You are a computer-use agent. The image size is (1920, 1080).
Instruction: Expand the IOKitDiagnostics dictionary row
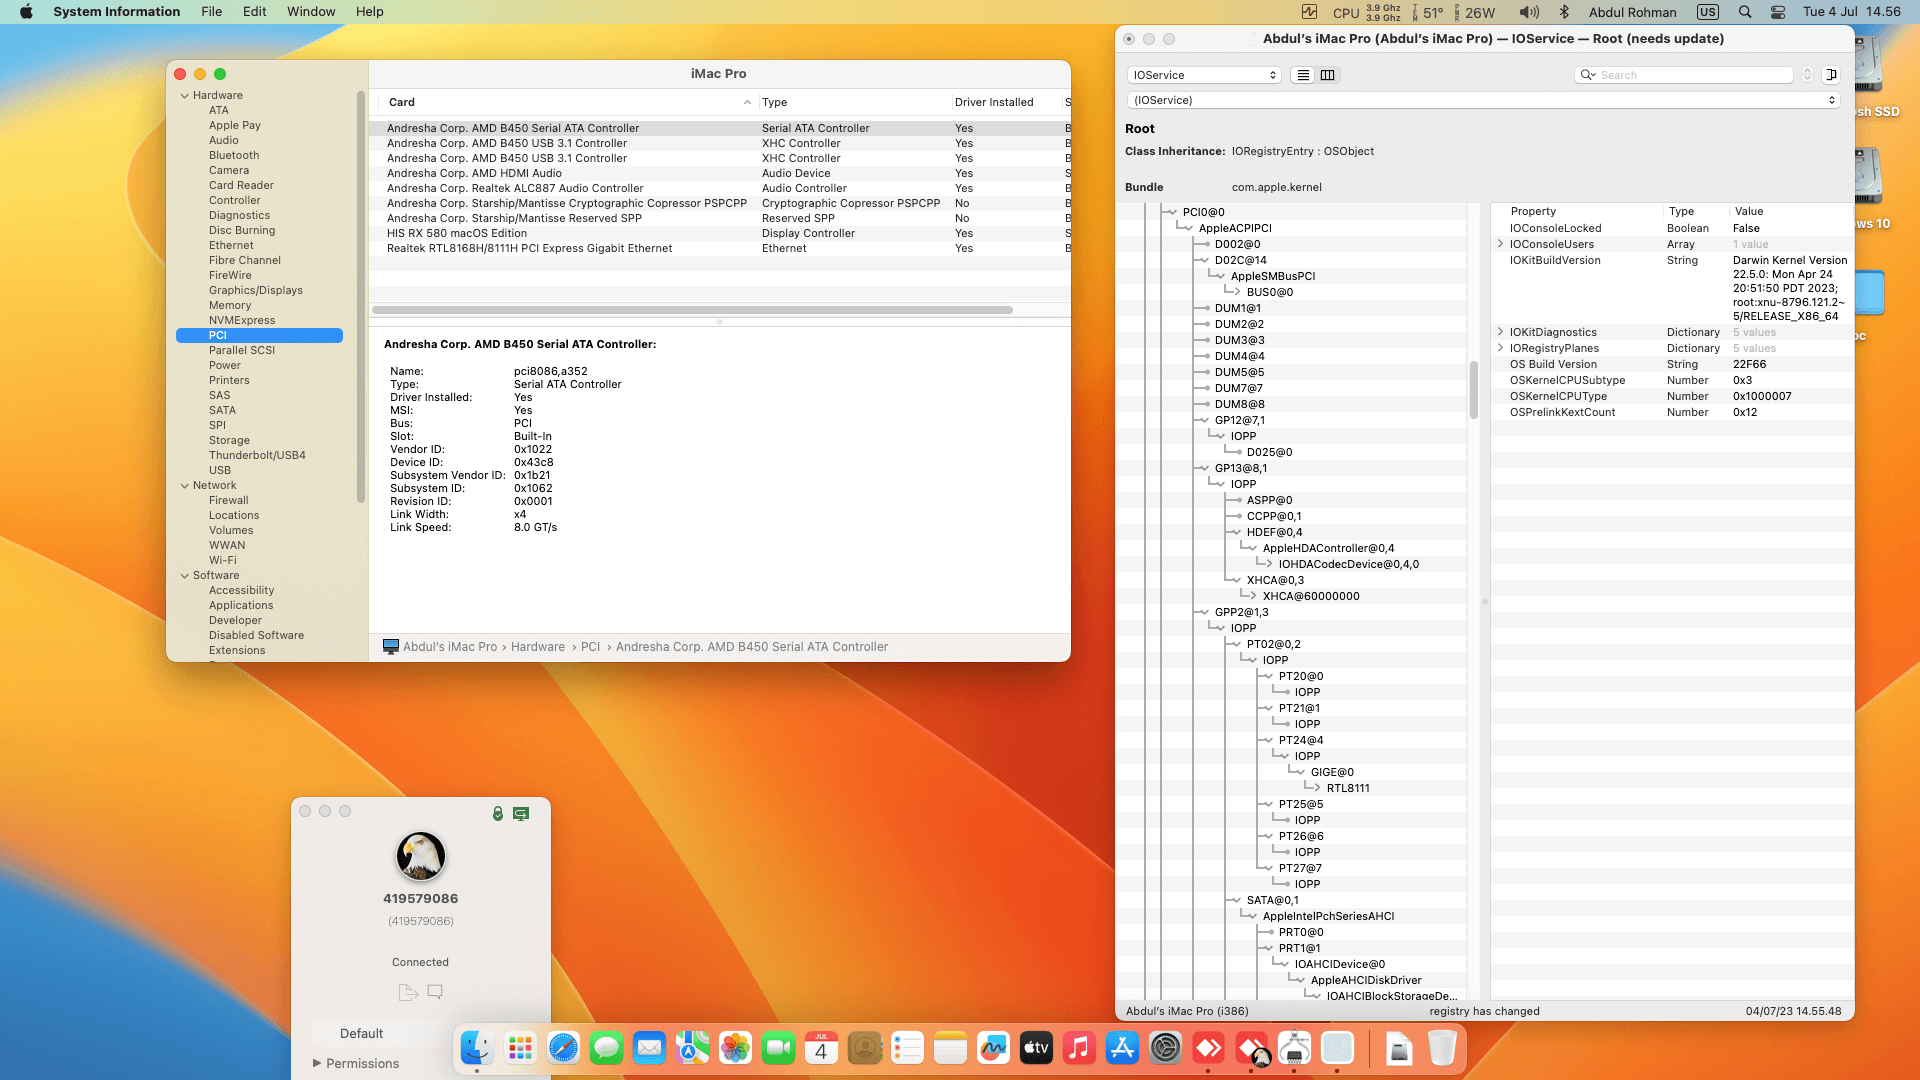click(1500, 331)
